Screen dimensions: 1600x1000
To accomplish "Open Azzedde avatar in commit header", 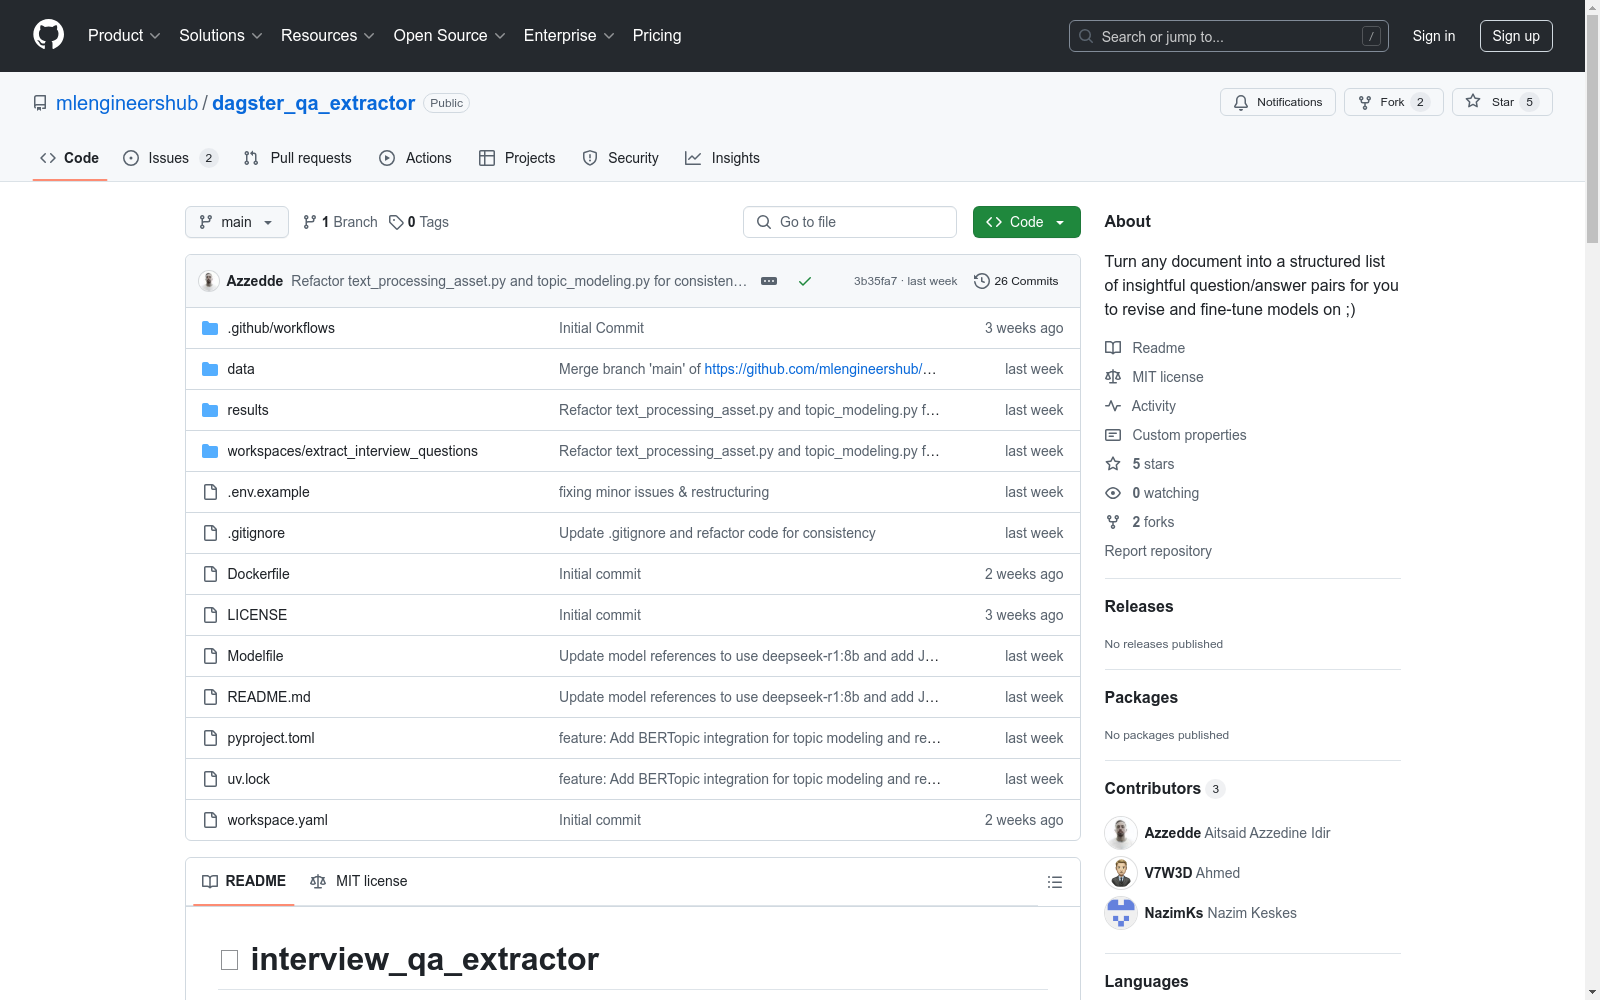I will [209, 281].
